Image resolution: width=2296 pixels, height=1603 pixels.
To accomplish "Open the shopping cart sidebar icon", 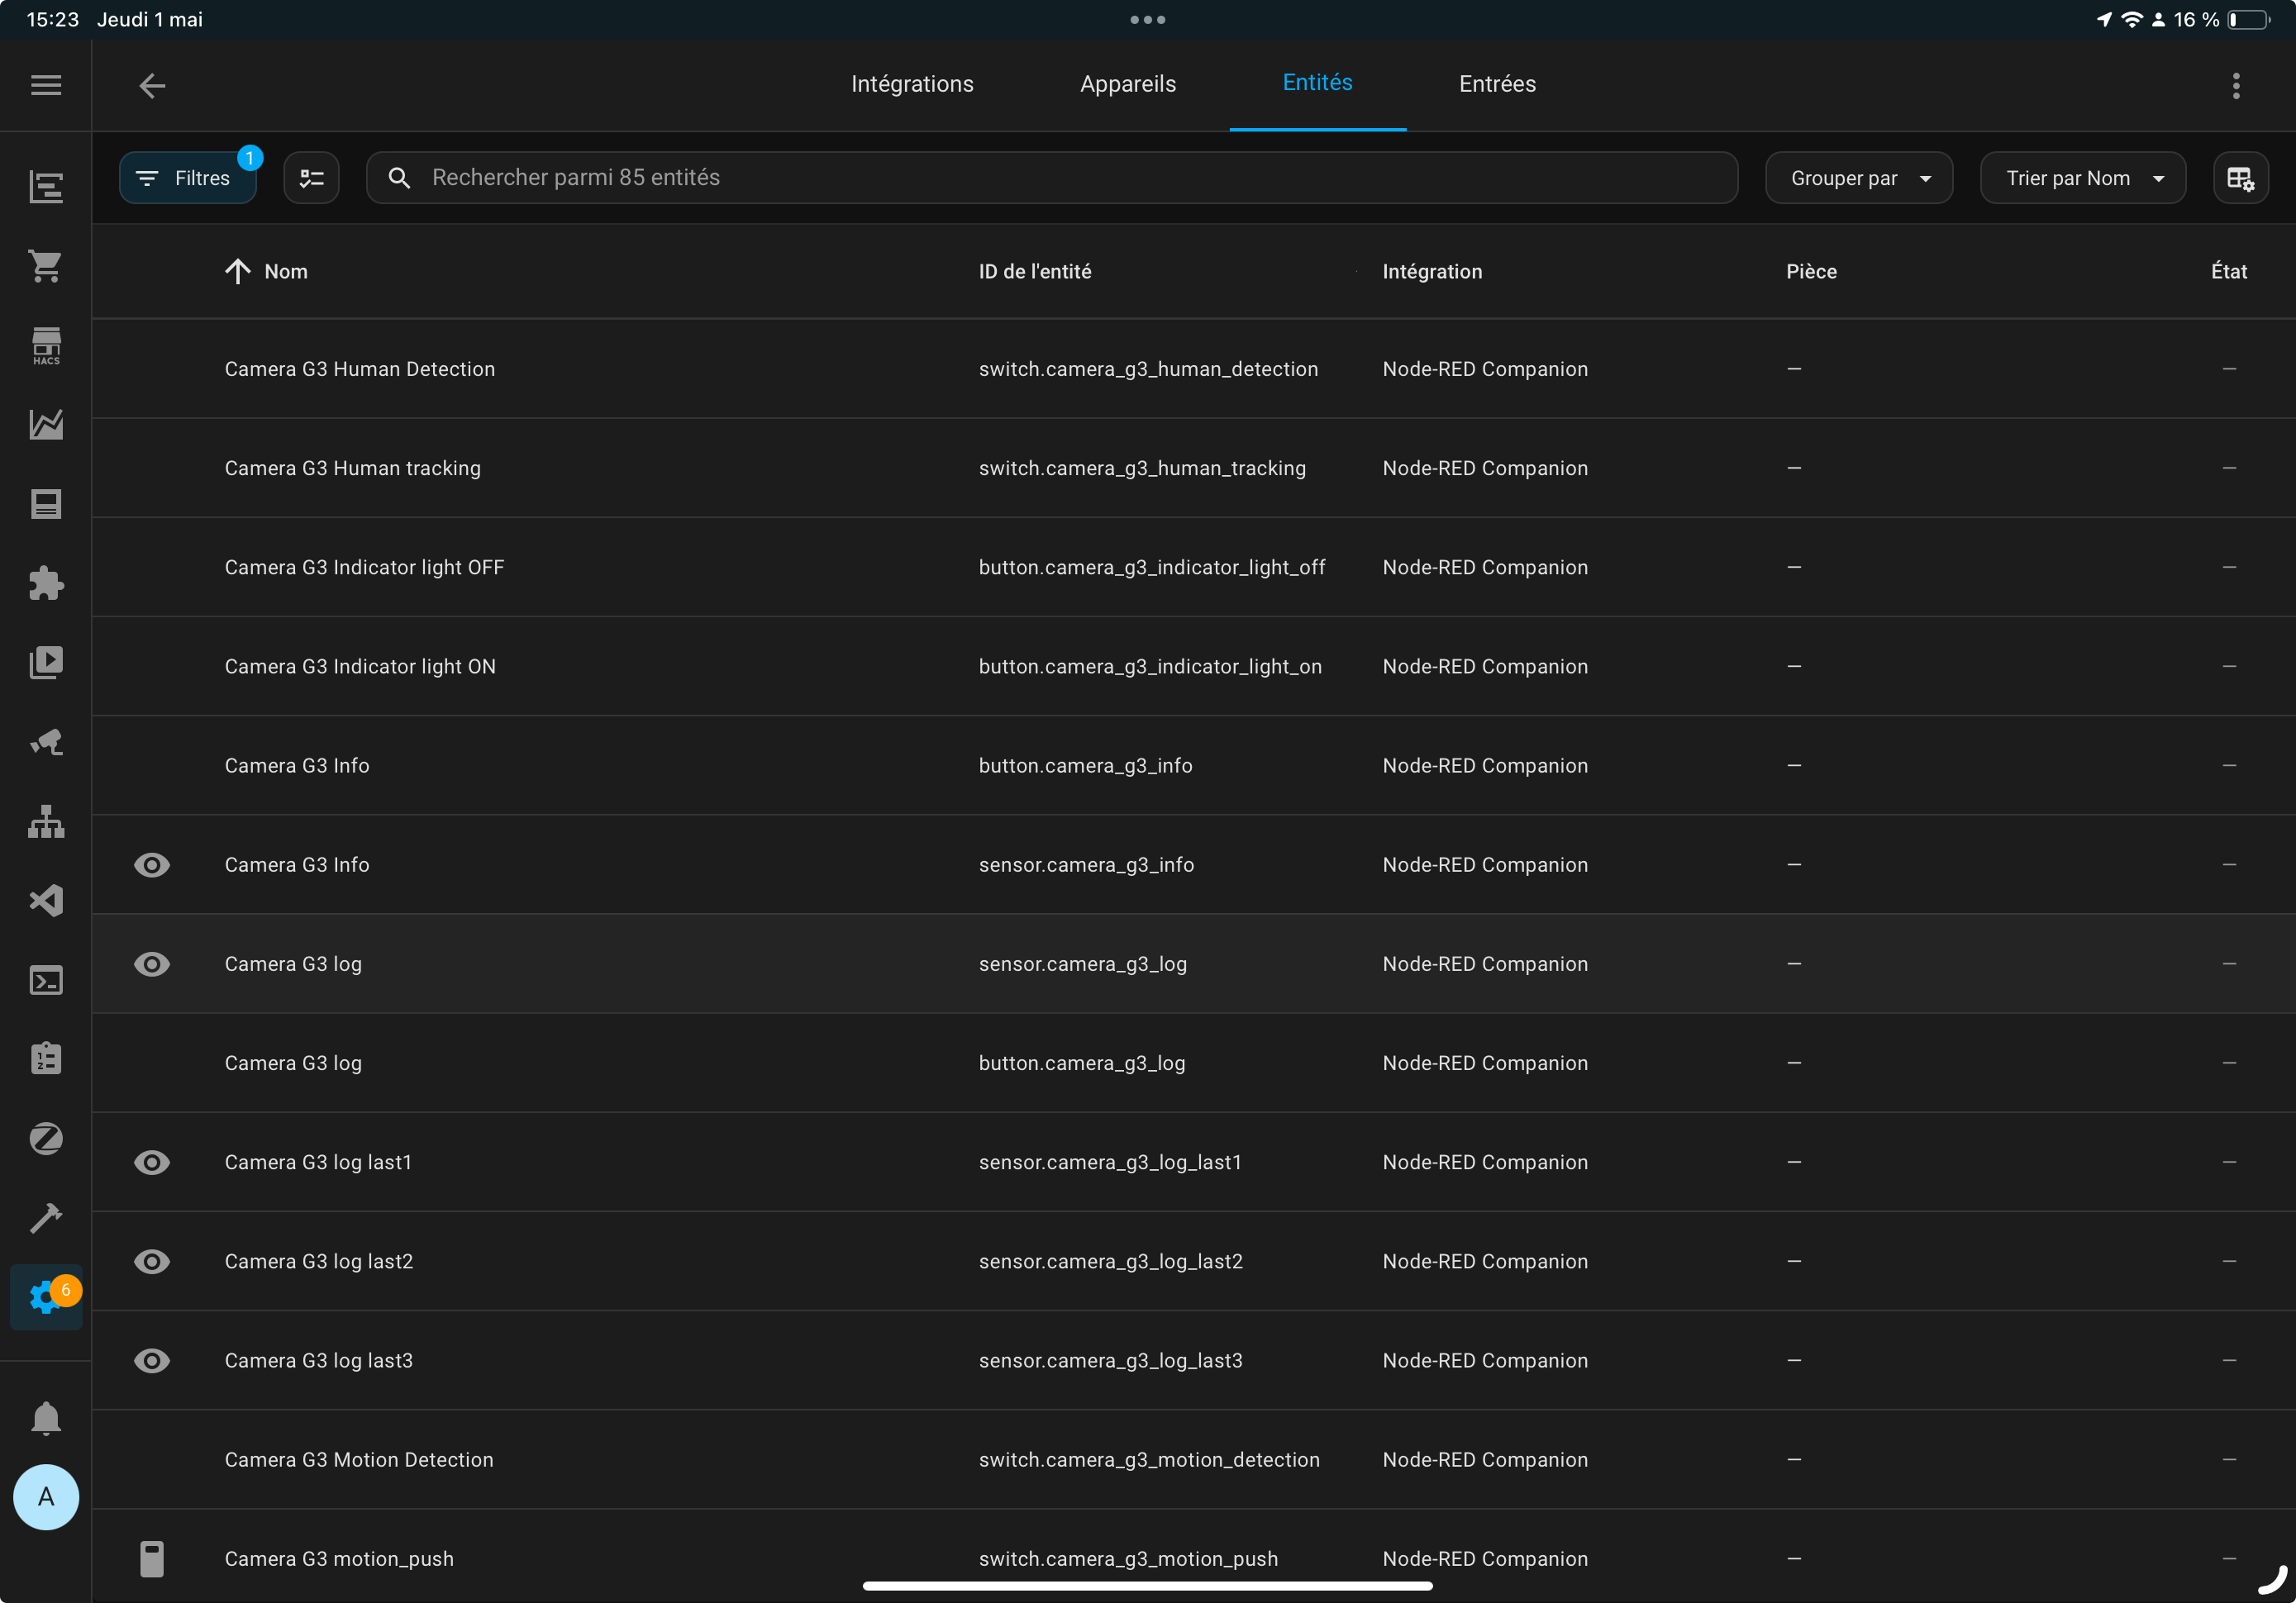I will (x=46, y=266).
